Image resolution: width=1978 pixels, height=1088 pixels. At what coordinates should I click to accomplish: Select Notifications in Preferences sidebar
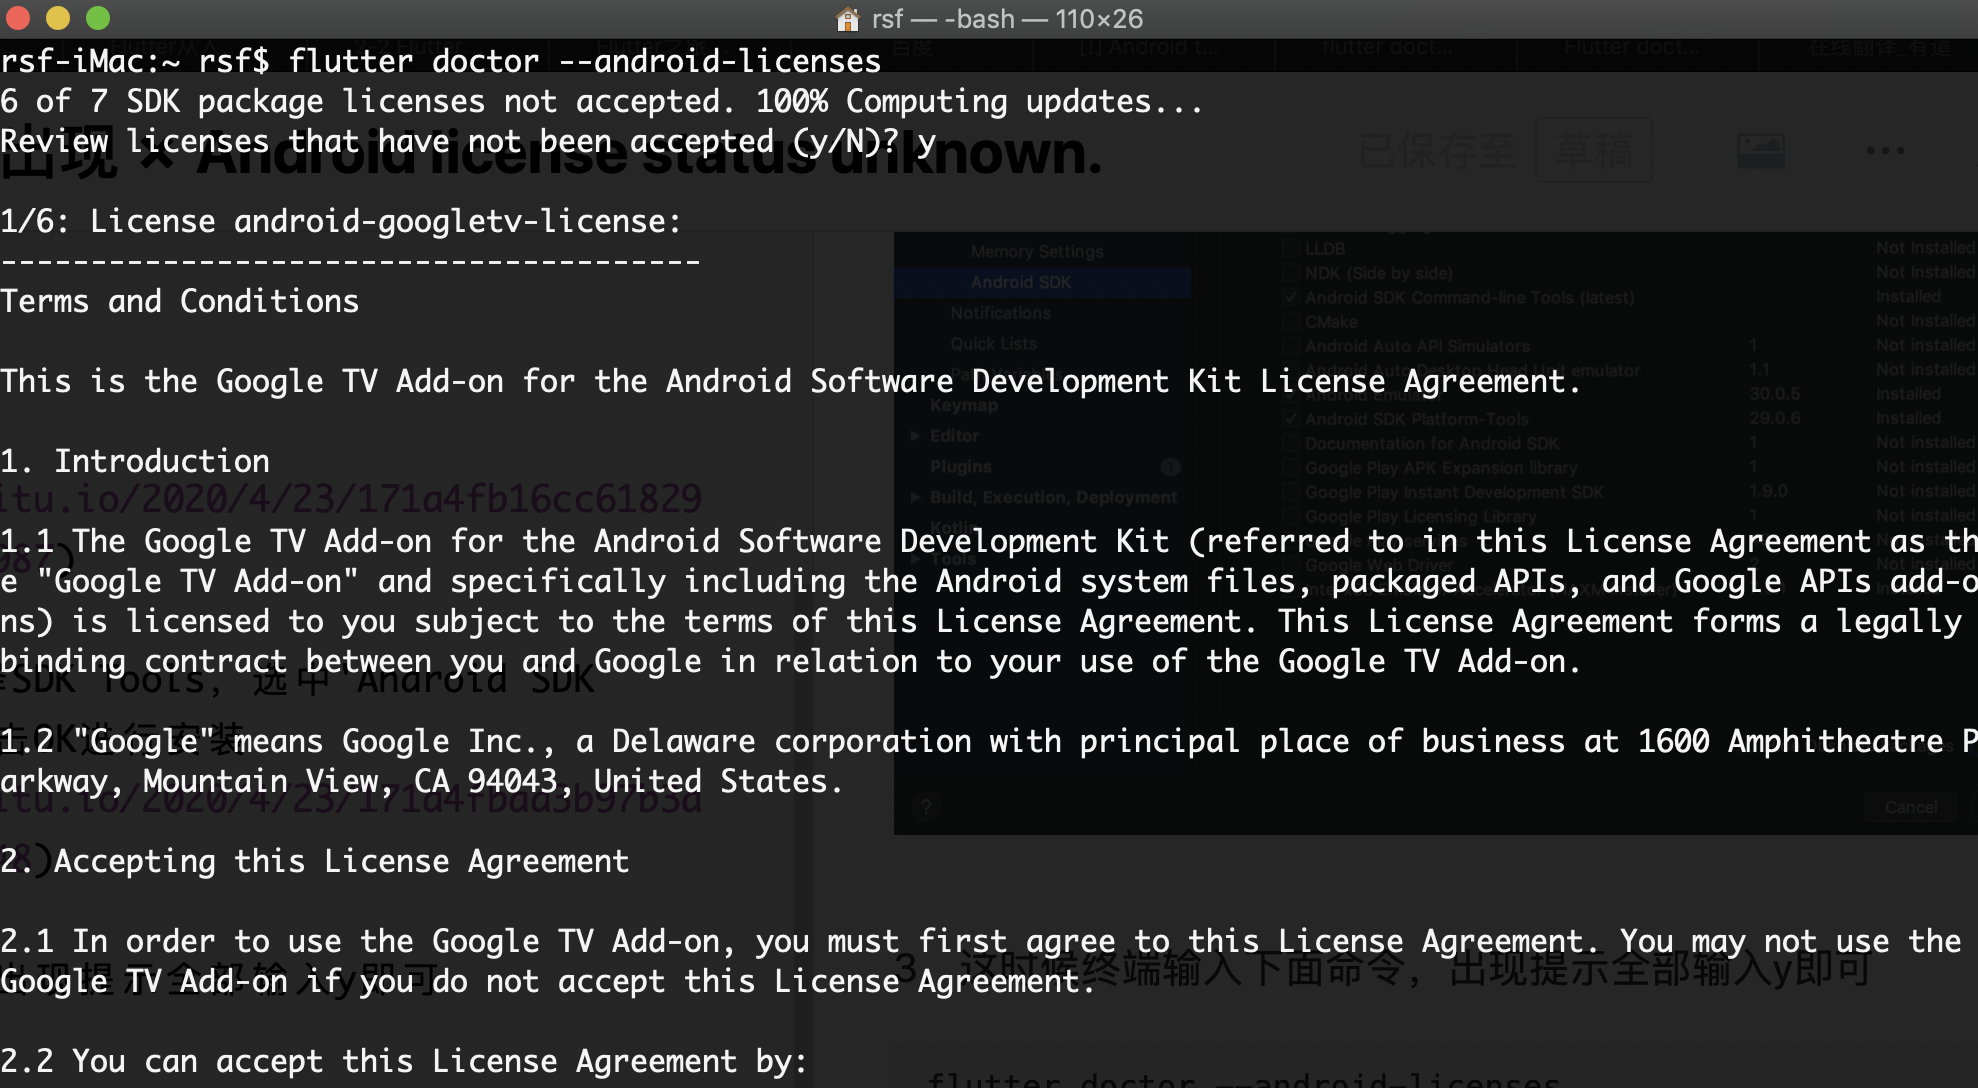pyautogui.click(x=1000, y=313)
